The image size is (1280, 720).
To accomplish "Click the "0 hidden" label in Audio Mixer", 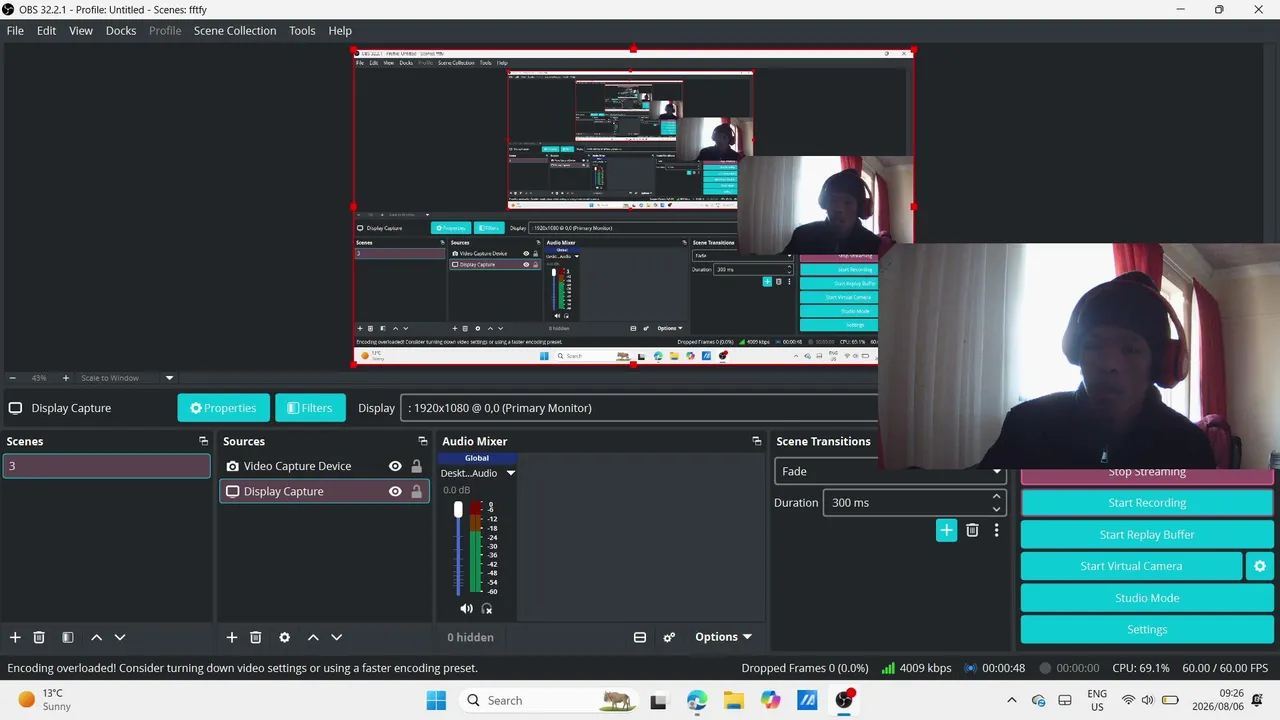I will click(470, 637).
